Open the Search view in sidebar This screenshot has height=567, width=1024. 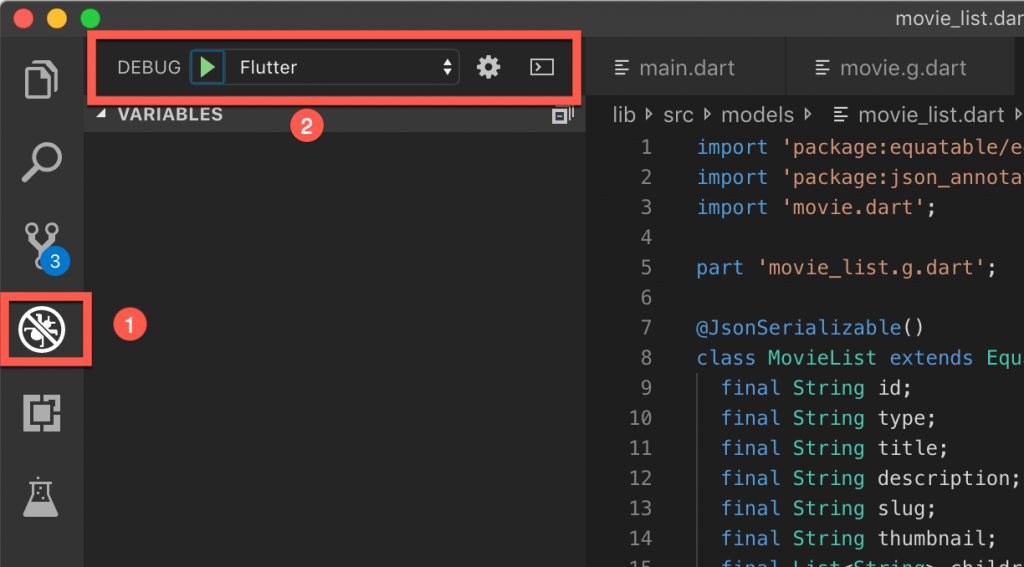click(41, 163)
